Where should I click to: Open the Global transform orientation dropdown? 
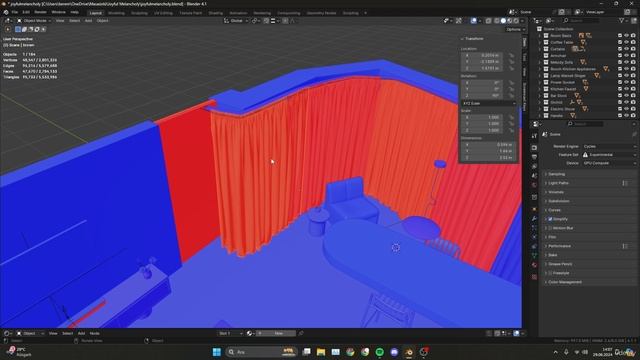(236, 20)
